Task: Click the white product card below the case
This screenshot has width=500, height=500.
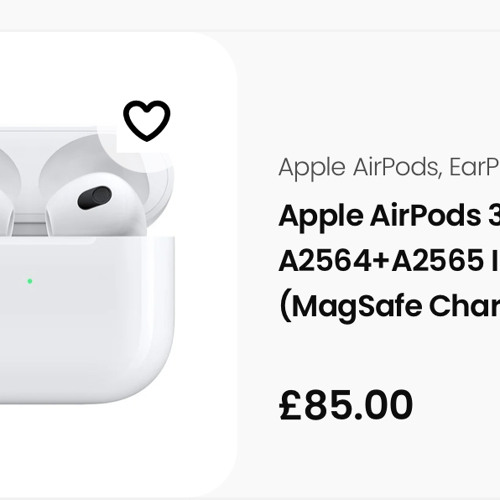Action: tap(117, 450)
